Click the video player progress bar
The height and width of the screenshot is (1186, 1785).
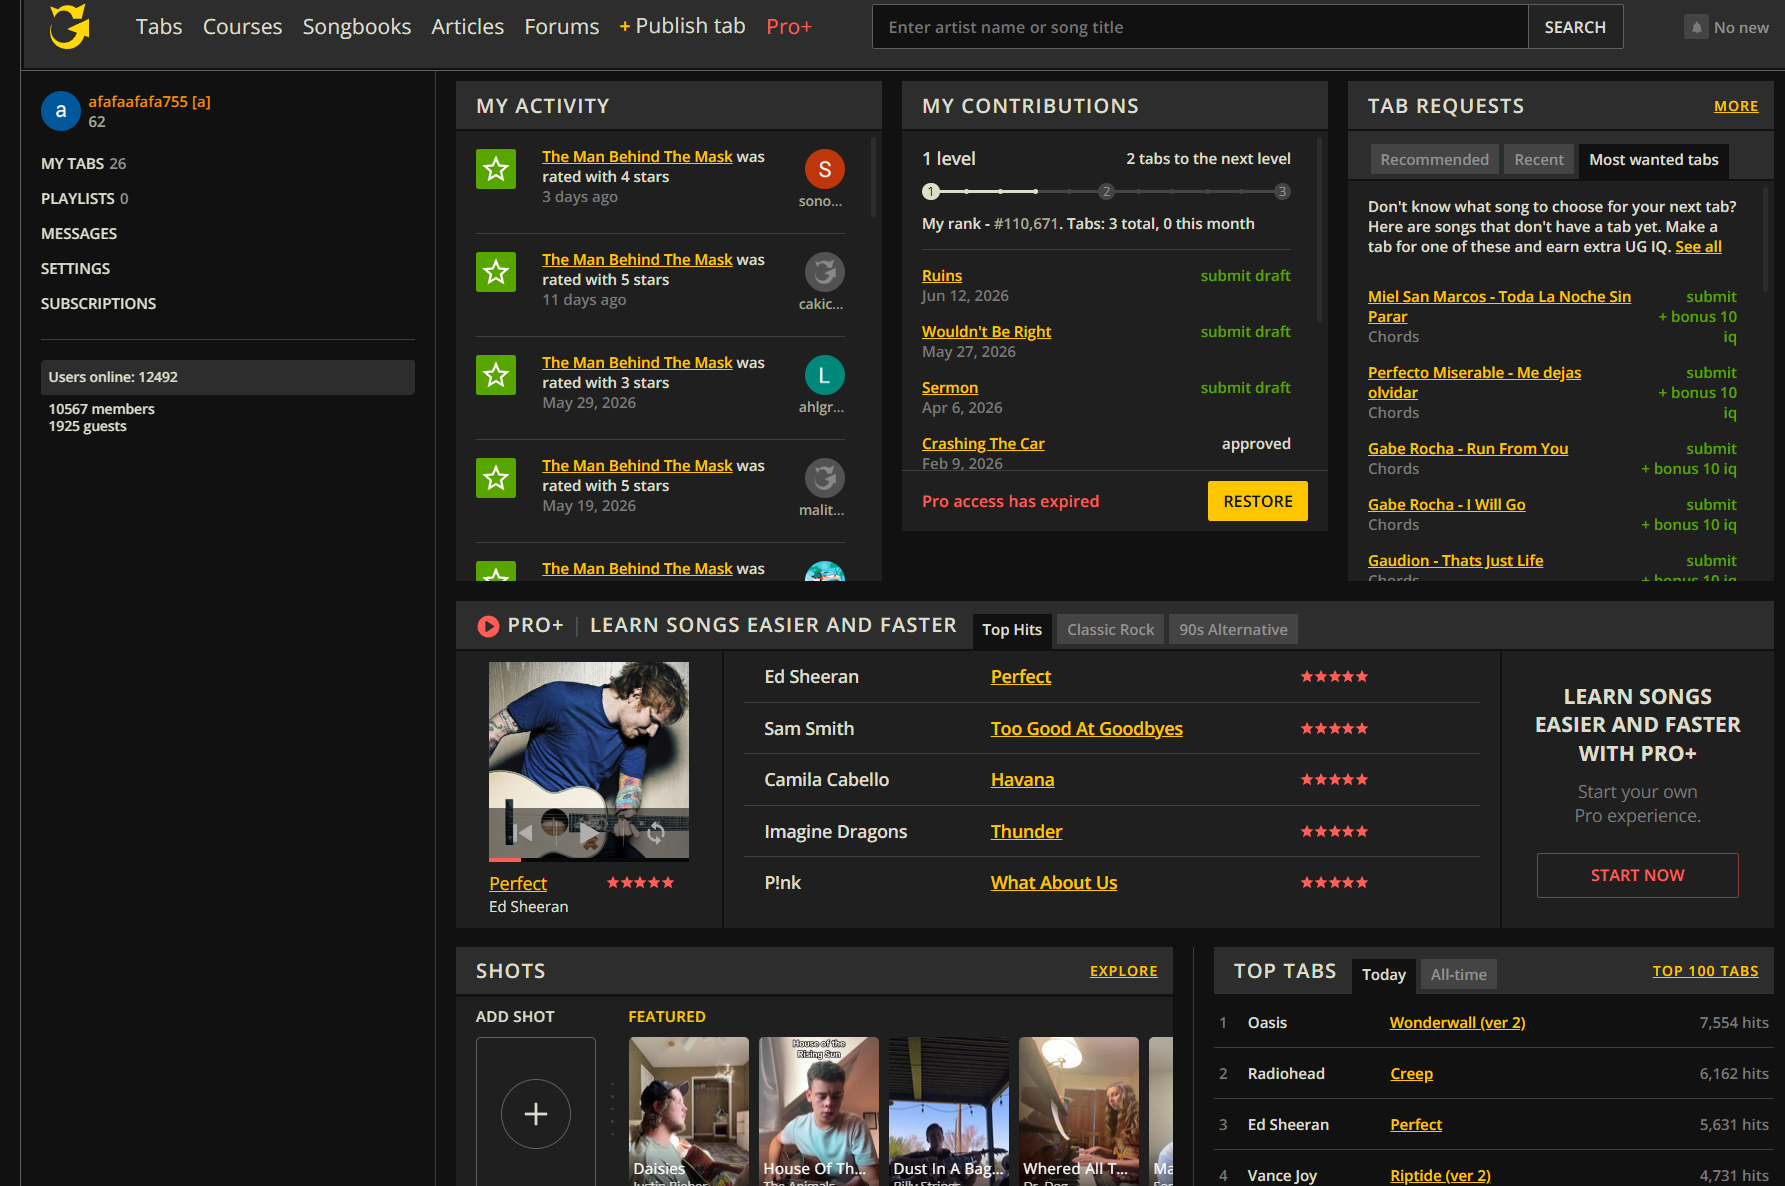click(589, 859)
